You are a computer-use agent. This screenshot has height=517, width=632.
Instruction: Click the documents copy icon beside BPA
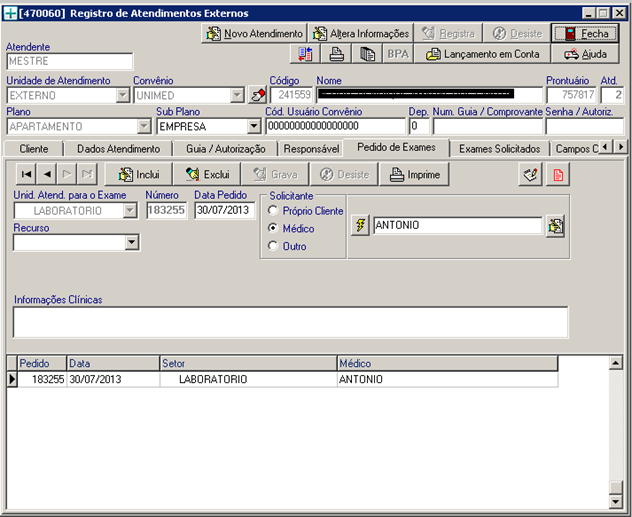pos(367,54)
